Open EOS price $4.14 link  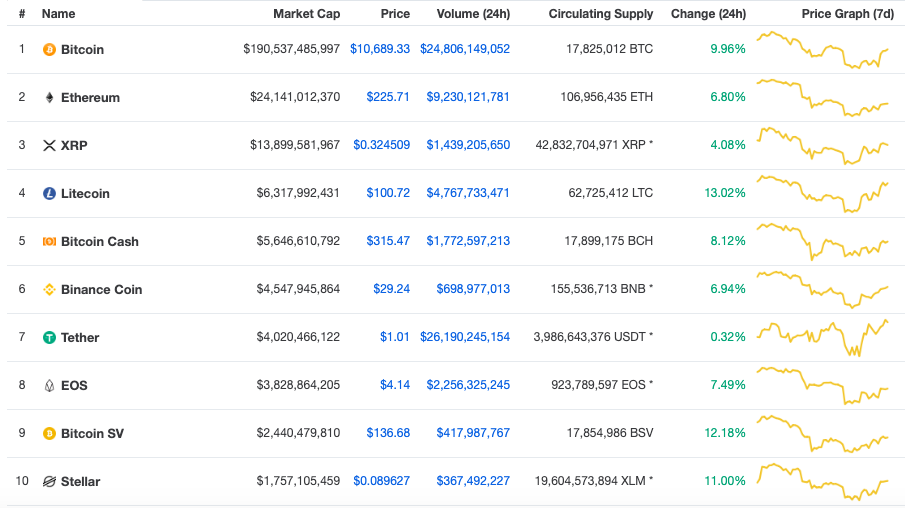(395, 384)
